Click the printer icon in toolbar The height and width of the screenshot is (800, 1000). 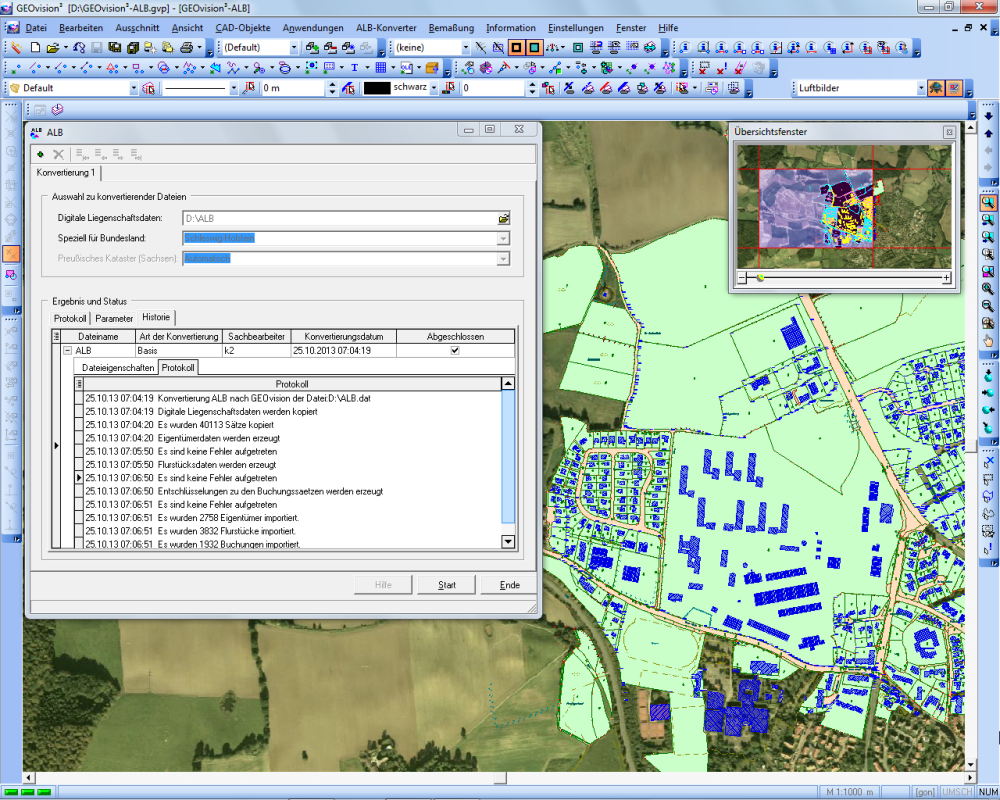tap(186, 47)
